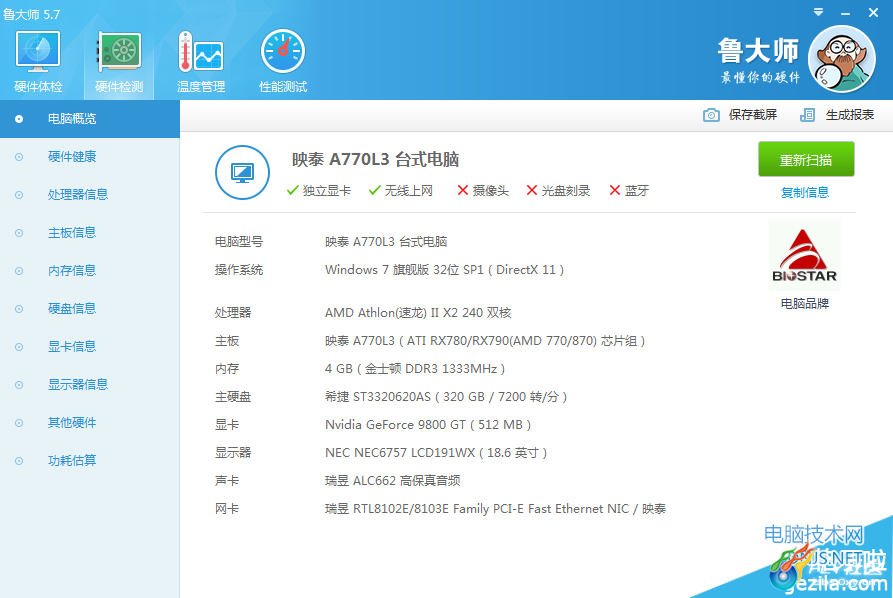Click the Lu Dashi mascot avatar
Screen dimensions: 893x598
[842, 59]
